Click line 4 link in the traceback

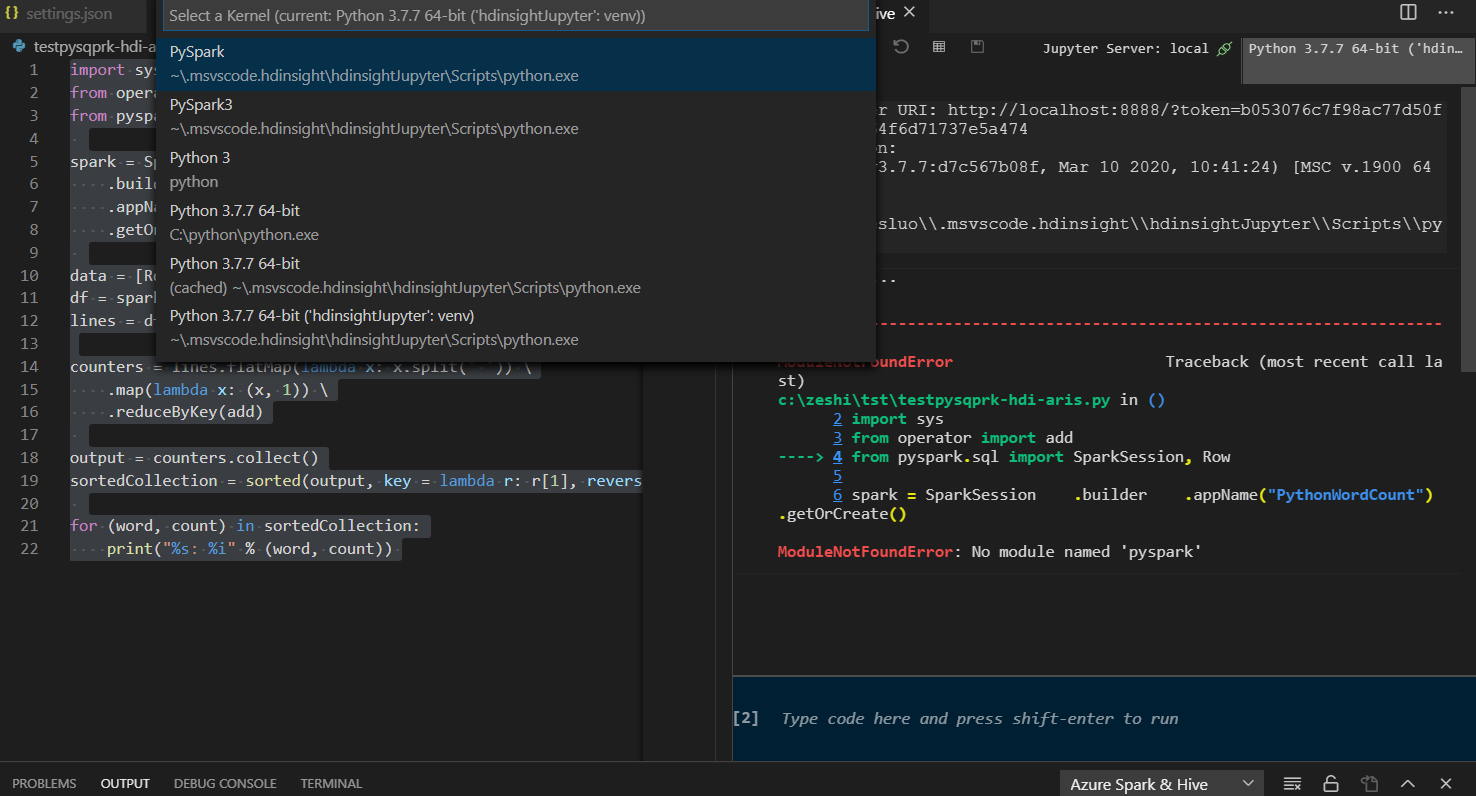point(838,456)
